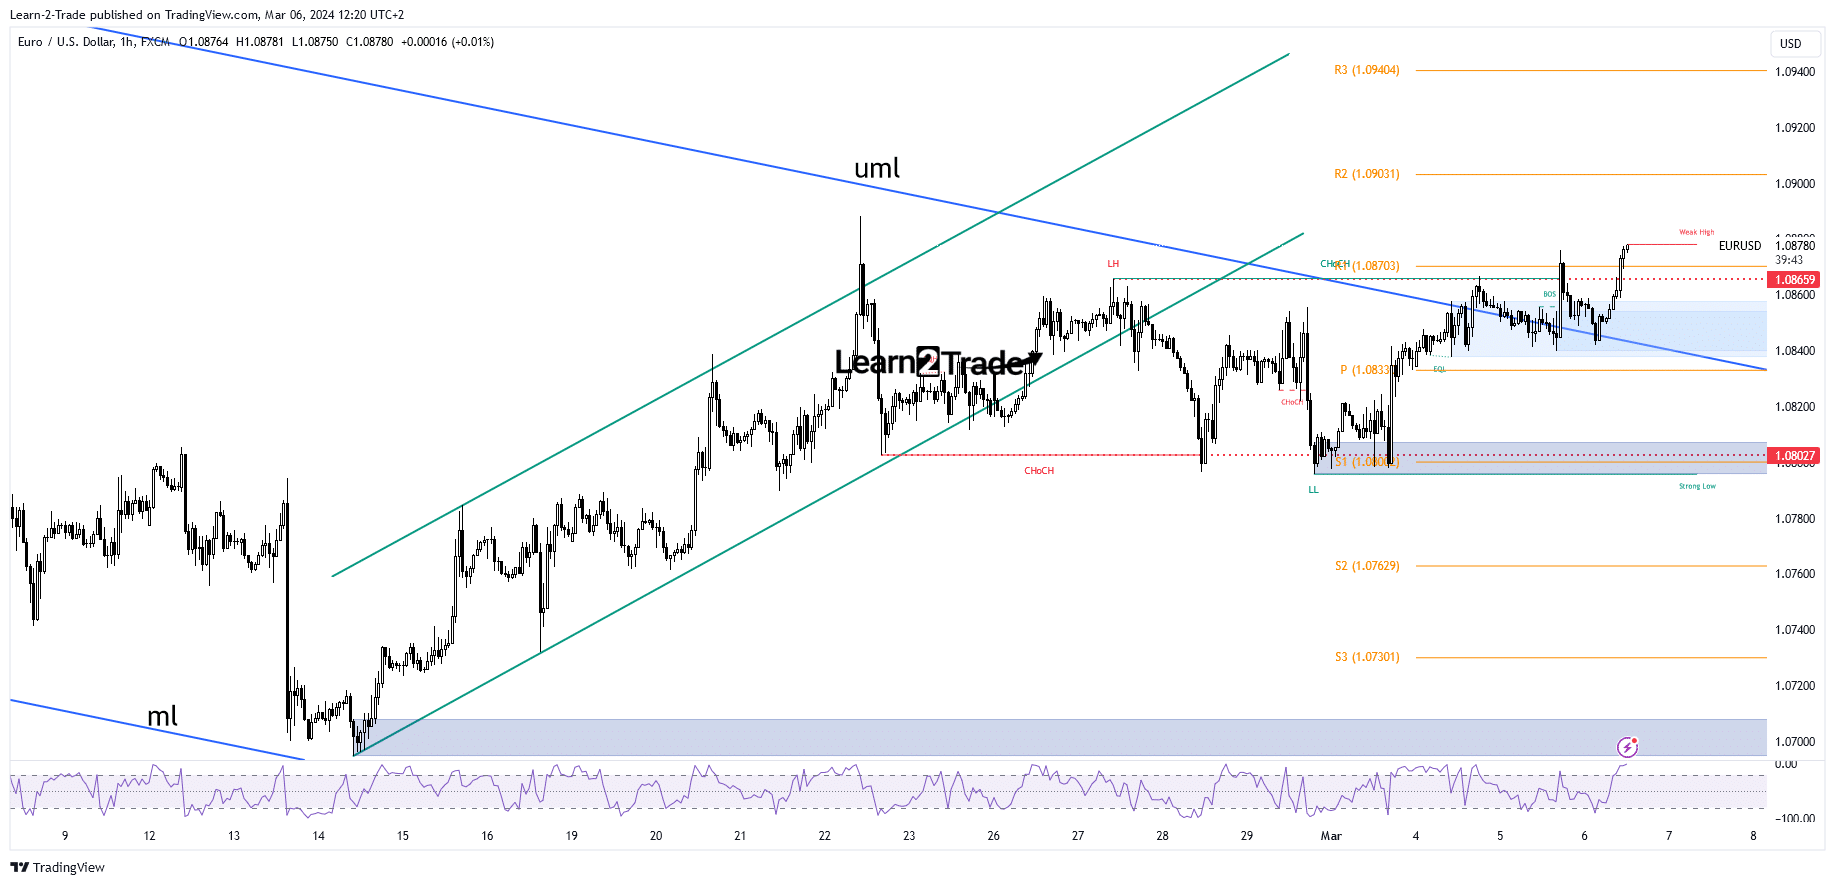Click date 22 on the time axis
The image size is (1835, 885).
pos(824,836)
